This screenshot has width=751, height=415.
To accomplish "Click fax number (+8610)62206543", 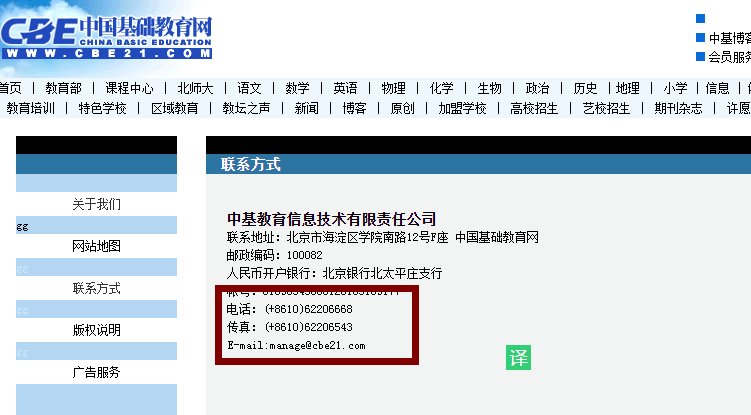I will click(x=308, y=327).
